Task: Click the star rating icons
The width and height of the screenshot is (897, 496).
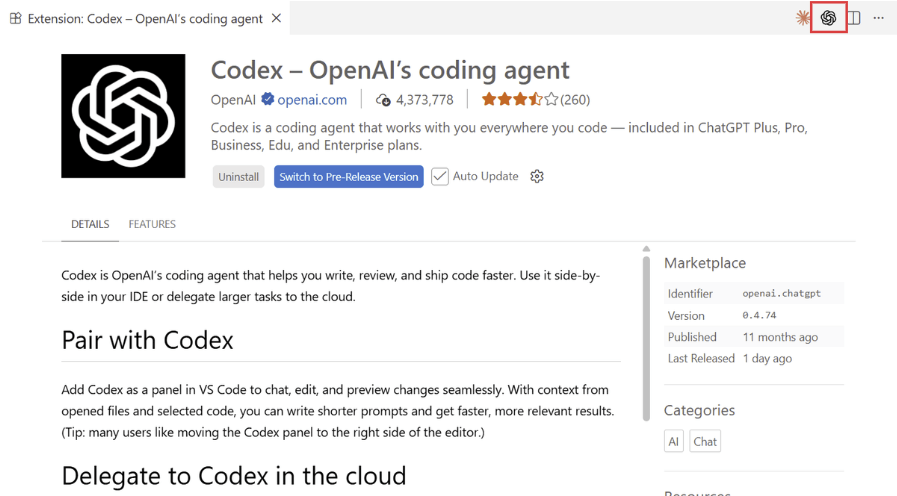Action: pyautogui.click(x=519, y=100)
